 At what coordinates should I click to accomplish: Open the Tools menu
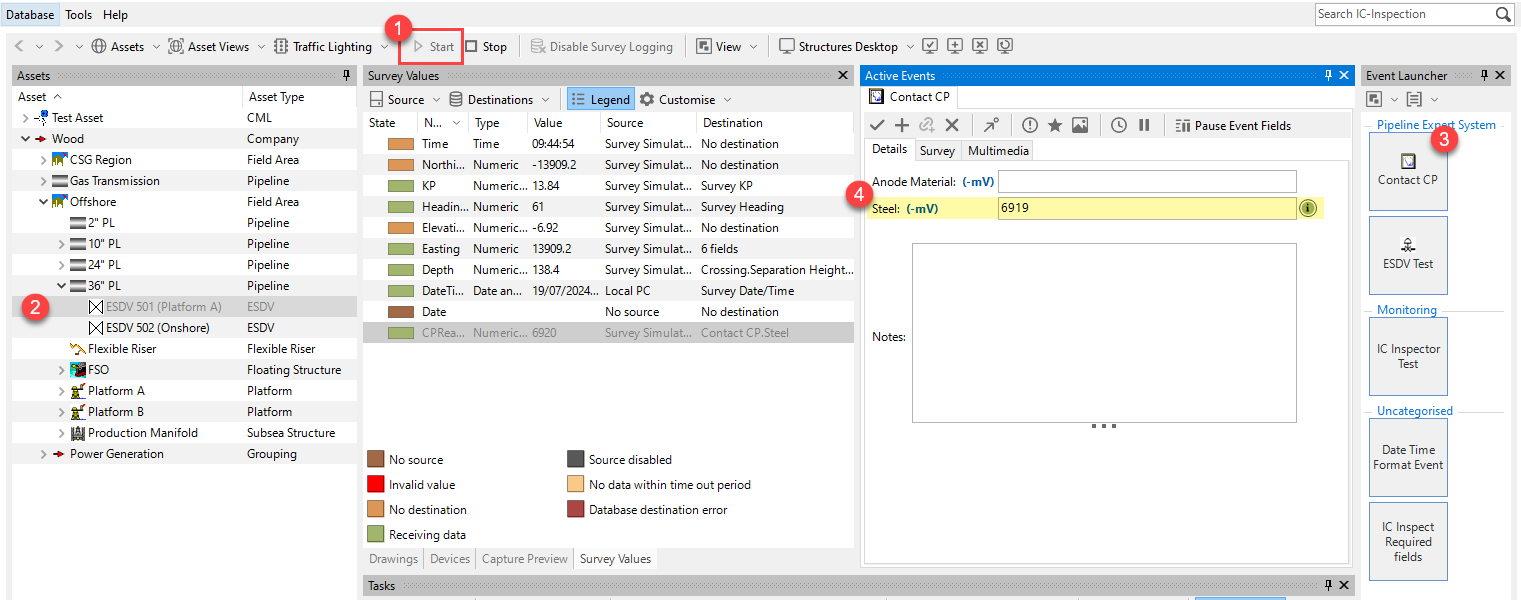coord(78,15)
